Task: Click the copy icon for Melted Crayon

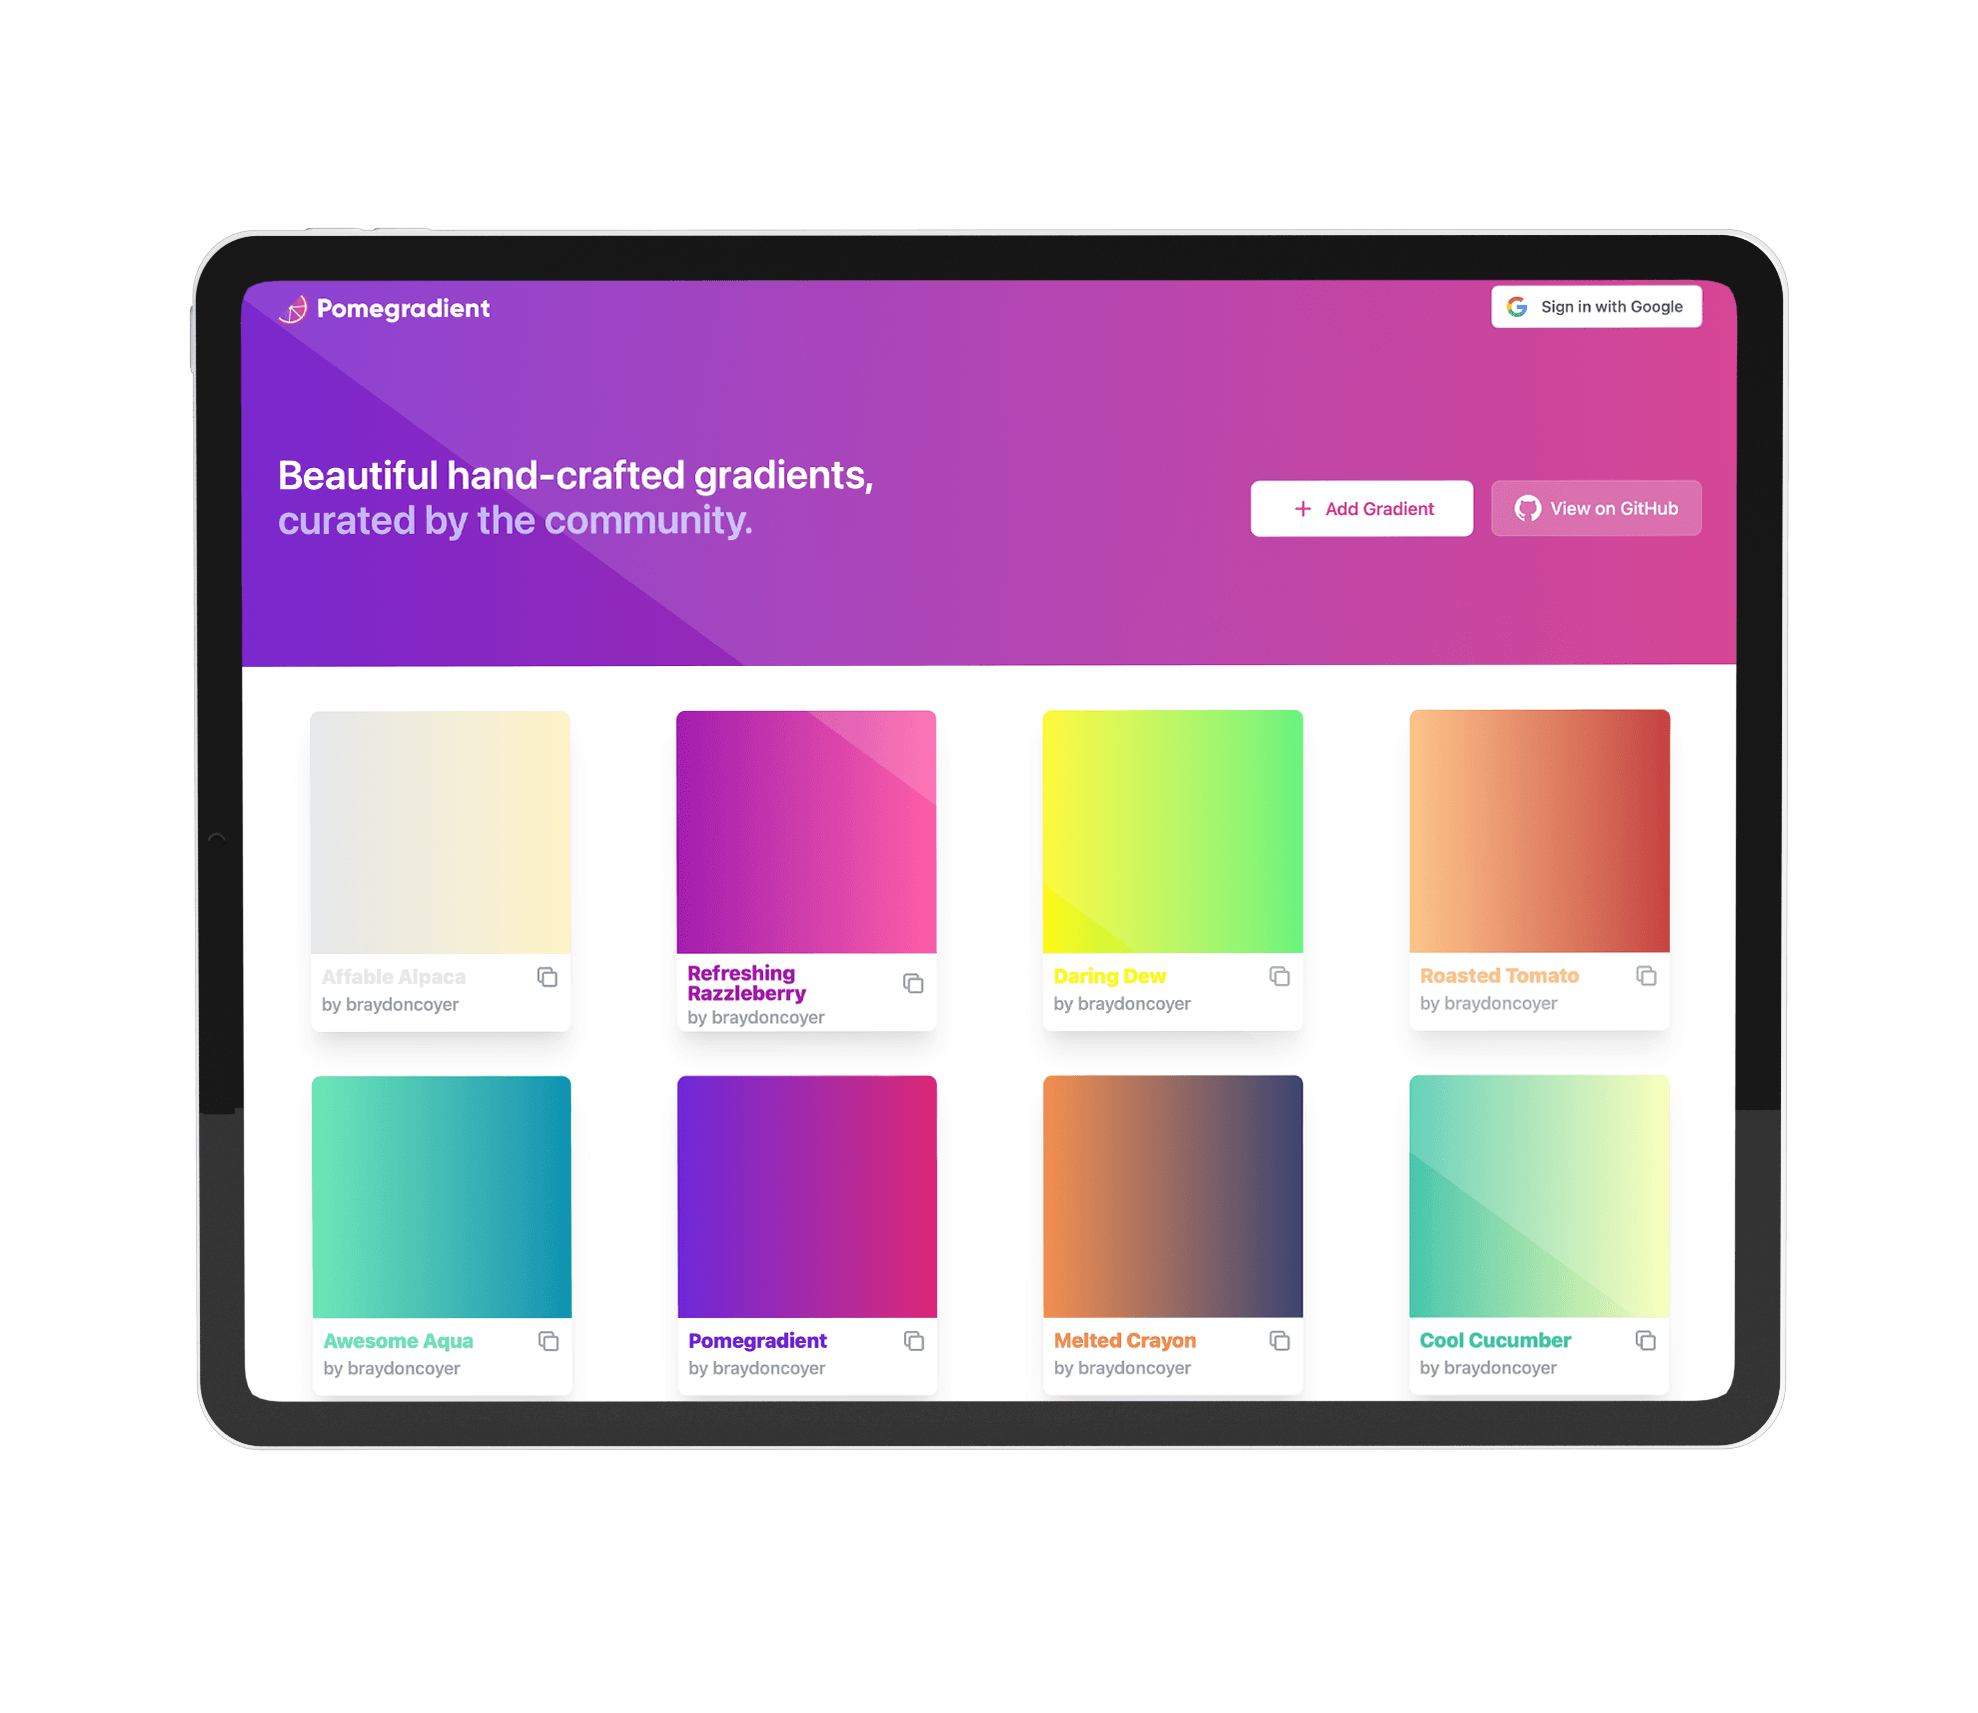Action: click(x=1280, y=1341)
